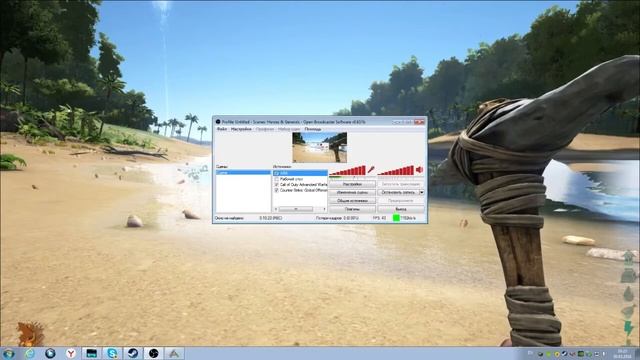640x360 pixels.
Task: Open the Файл menu
Action: pyautogui.click(x=222, y=129)
